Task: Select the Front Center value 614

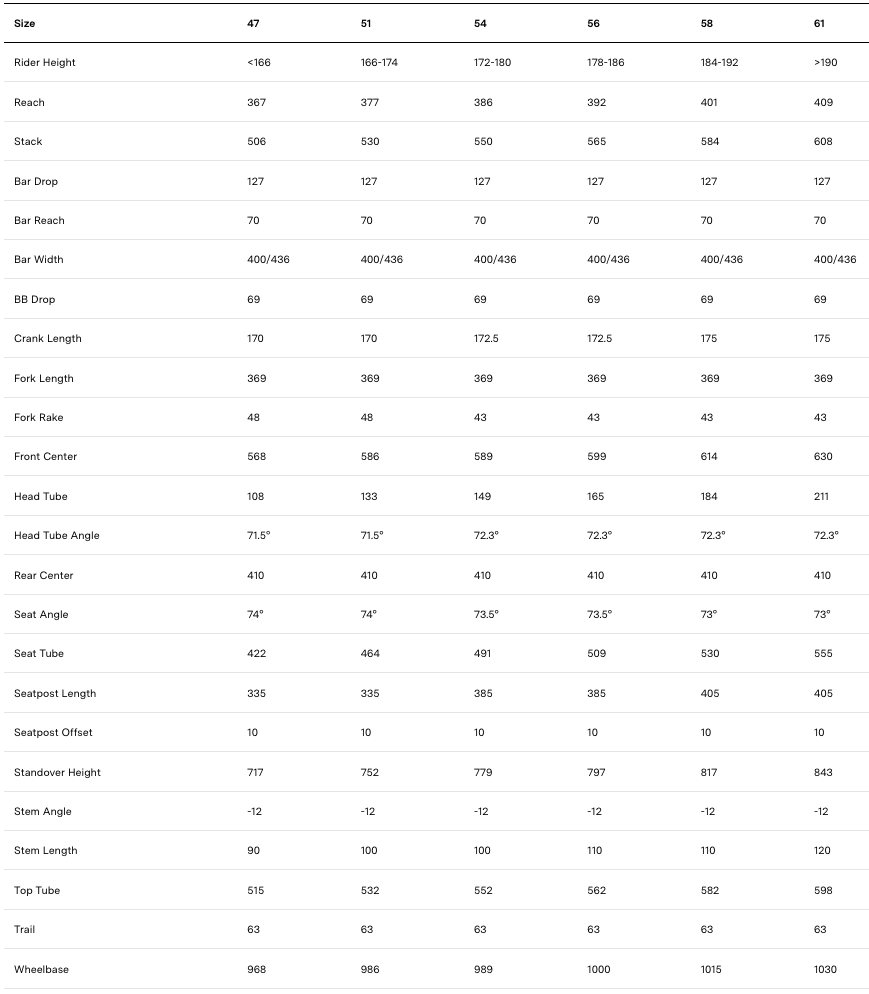Action: tap(709, 457)
